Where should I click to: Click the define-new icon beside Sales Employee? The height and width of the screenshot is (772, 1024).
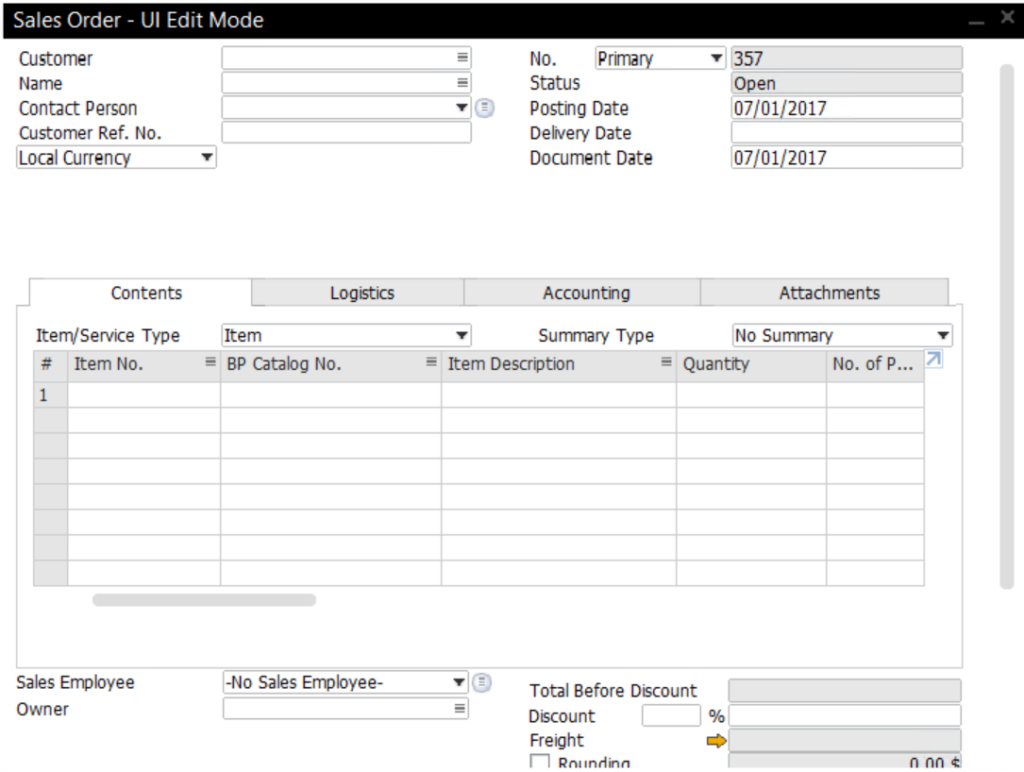point(484,681)
